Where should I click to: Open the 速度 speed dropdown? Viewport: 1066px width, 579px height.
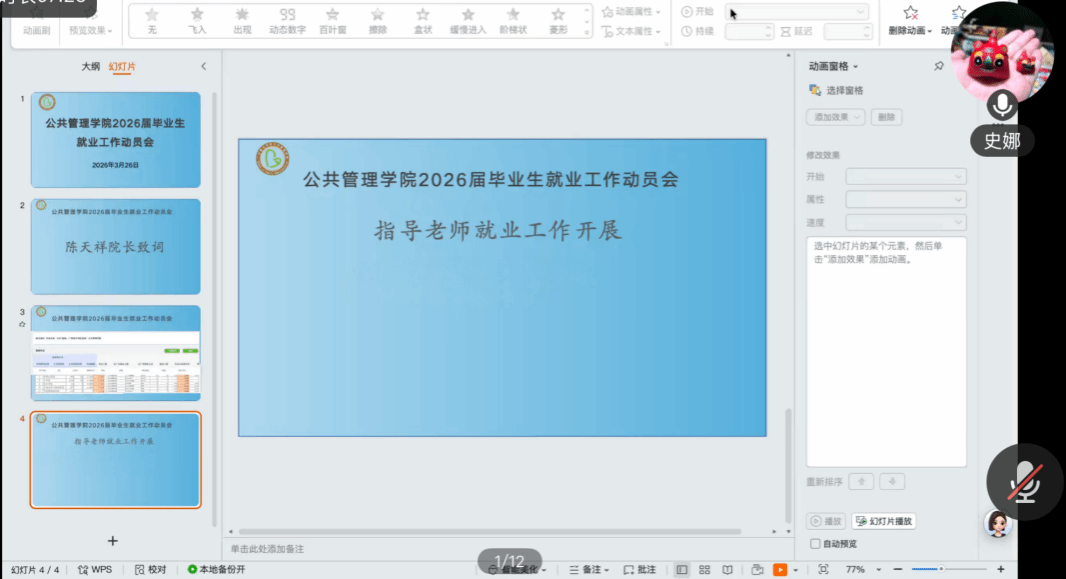click(x=906, y=222)
